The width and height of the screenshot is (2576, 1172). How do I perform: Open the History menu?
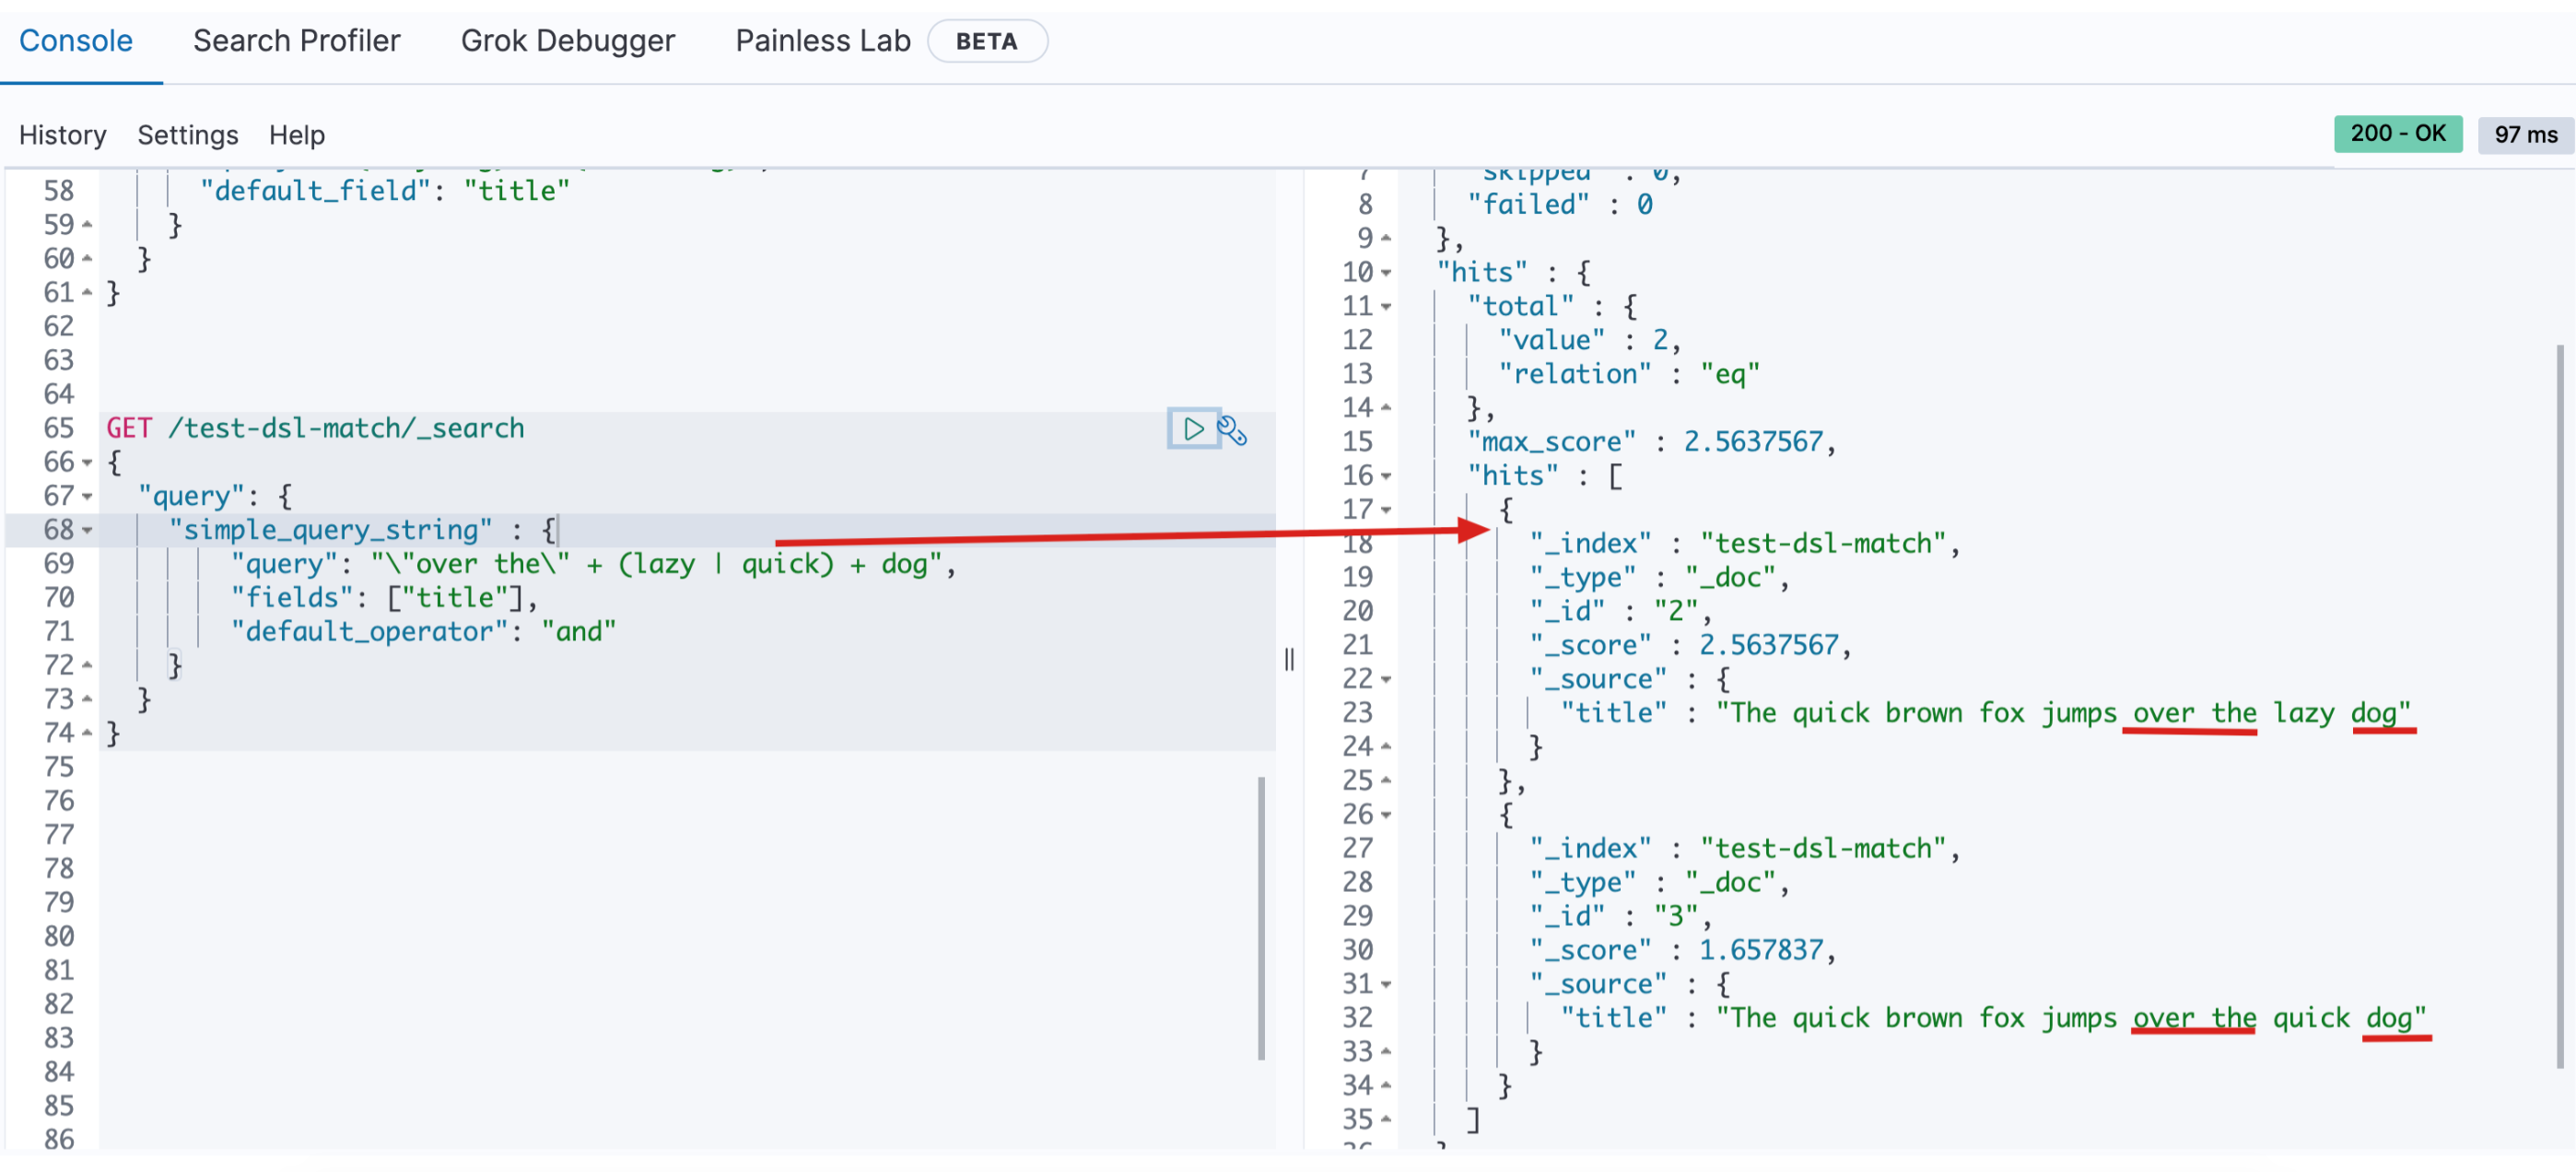click(x=63, y=135)
